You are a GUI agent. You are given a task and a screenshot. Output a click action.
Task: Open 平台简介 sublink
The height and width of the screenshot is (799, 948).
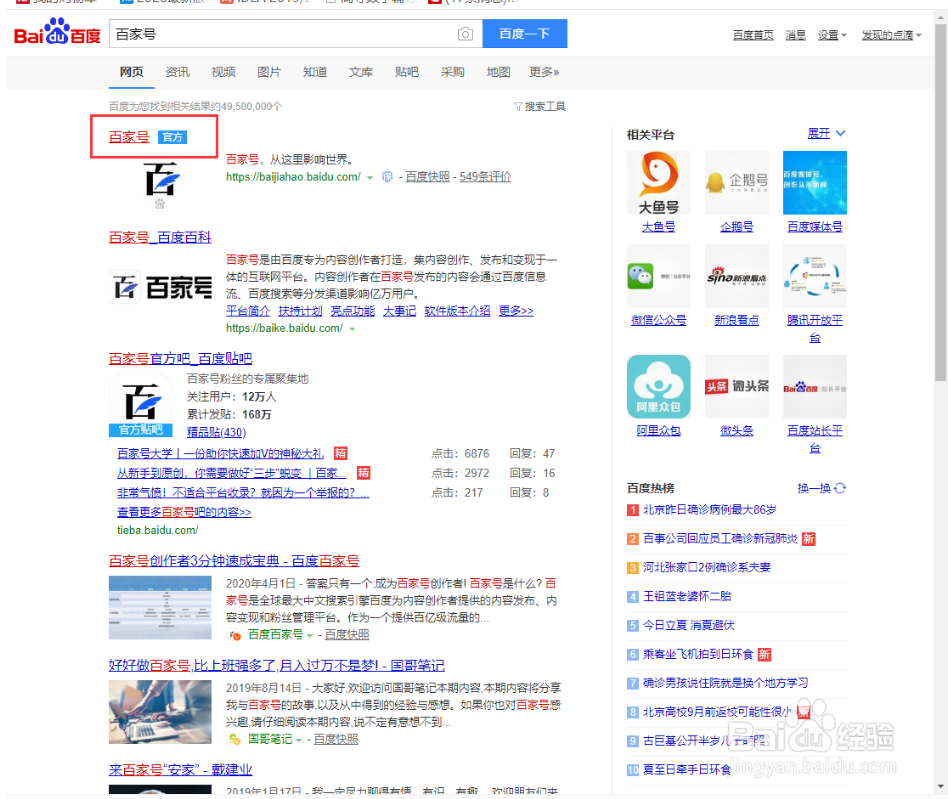coord(248,311)
